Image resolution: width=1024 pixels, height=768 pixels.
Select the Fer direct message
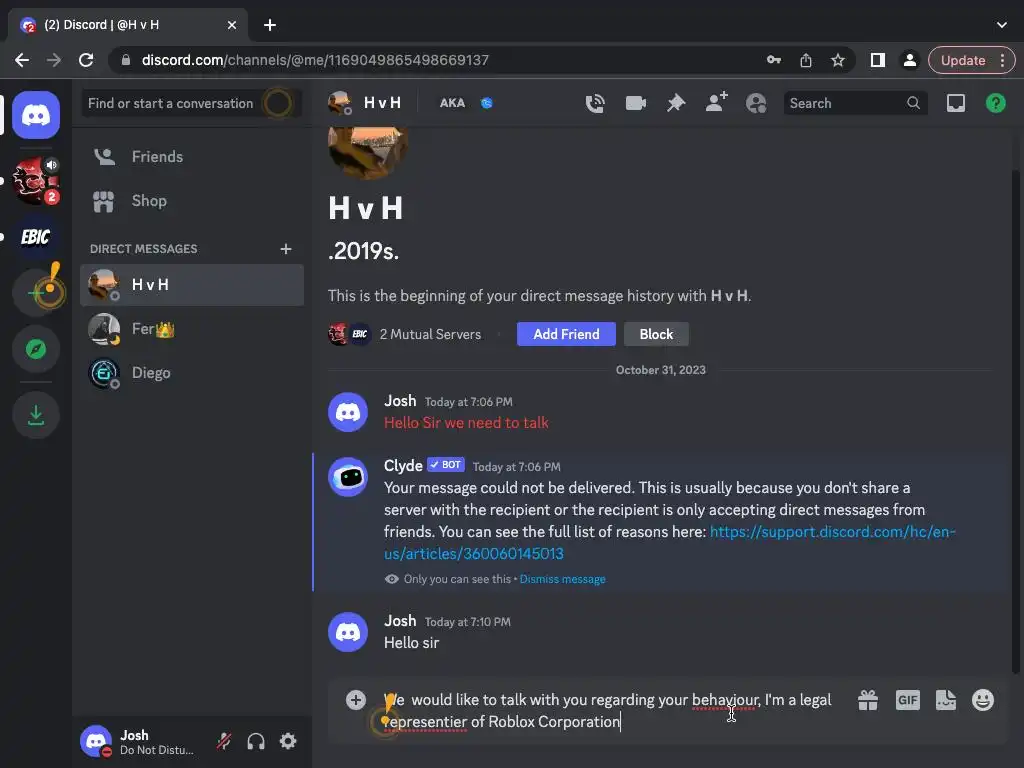click(x=192, y=329)
